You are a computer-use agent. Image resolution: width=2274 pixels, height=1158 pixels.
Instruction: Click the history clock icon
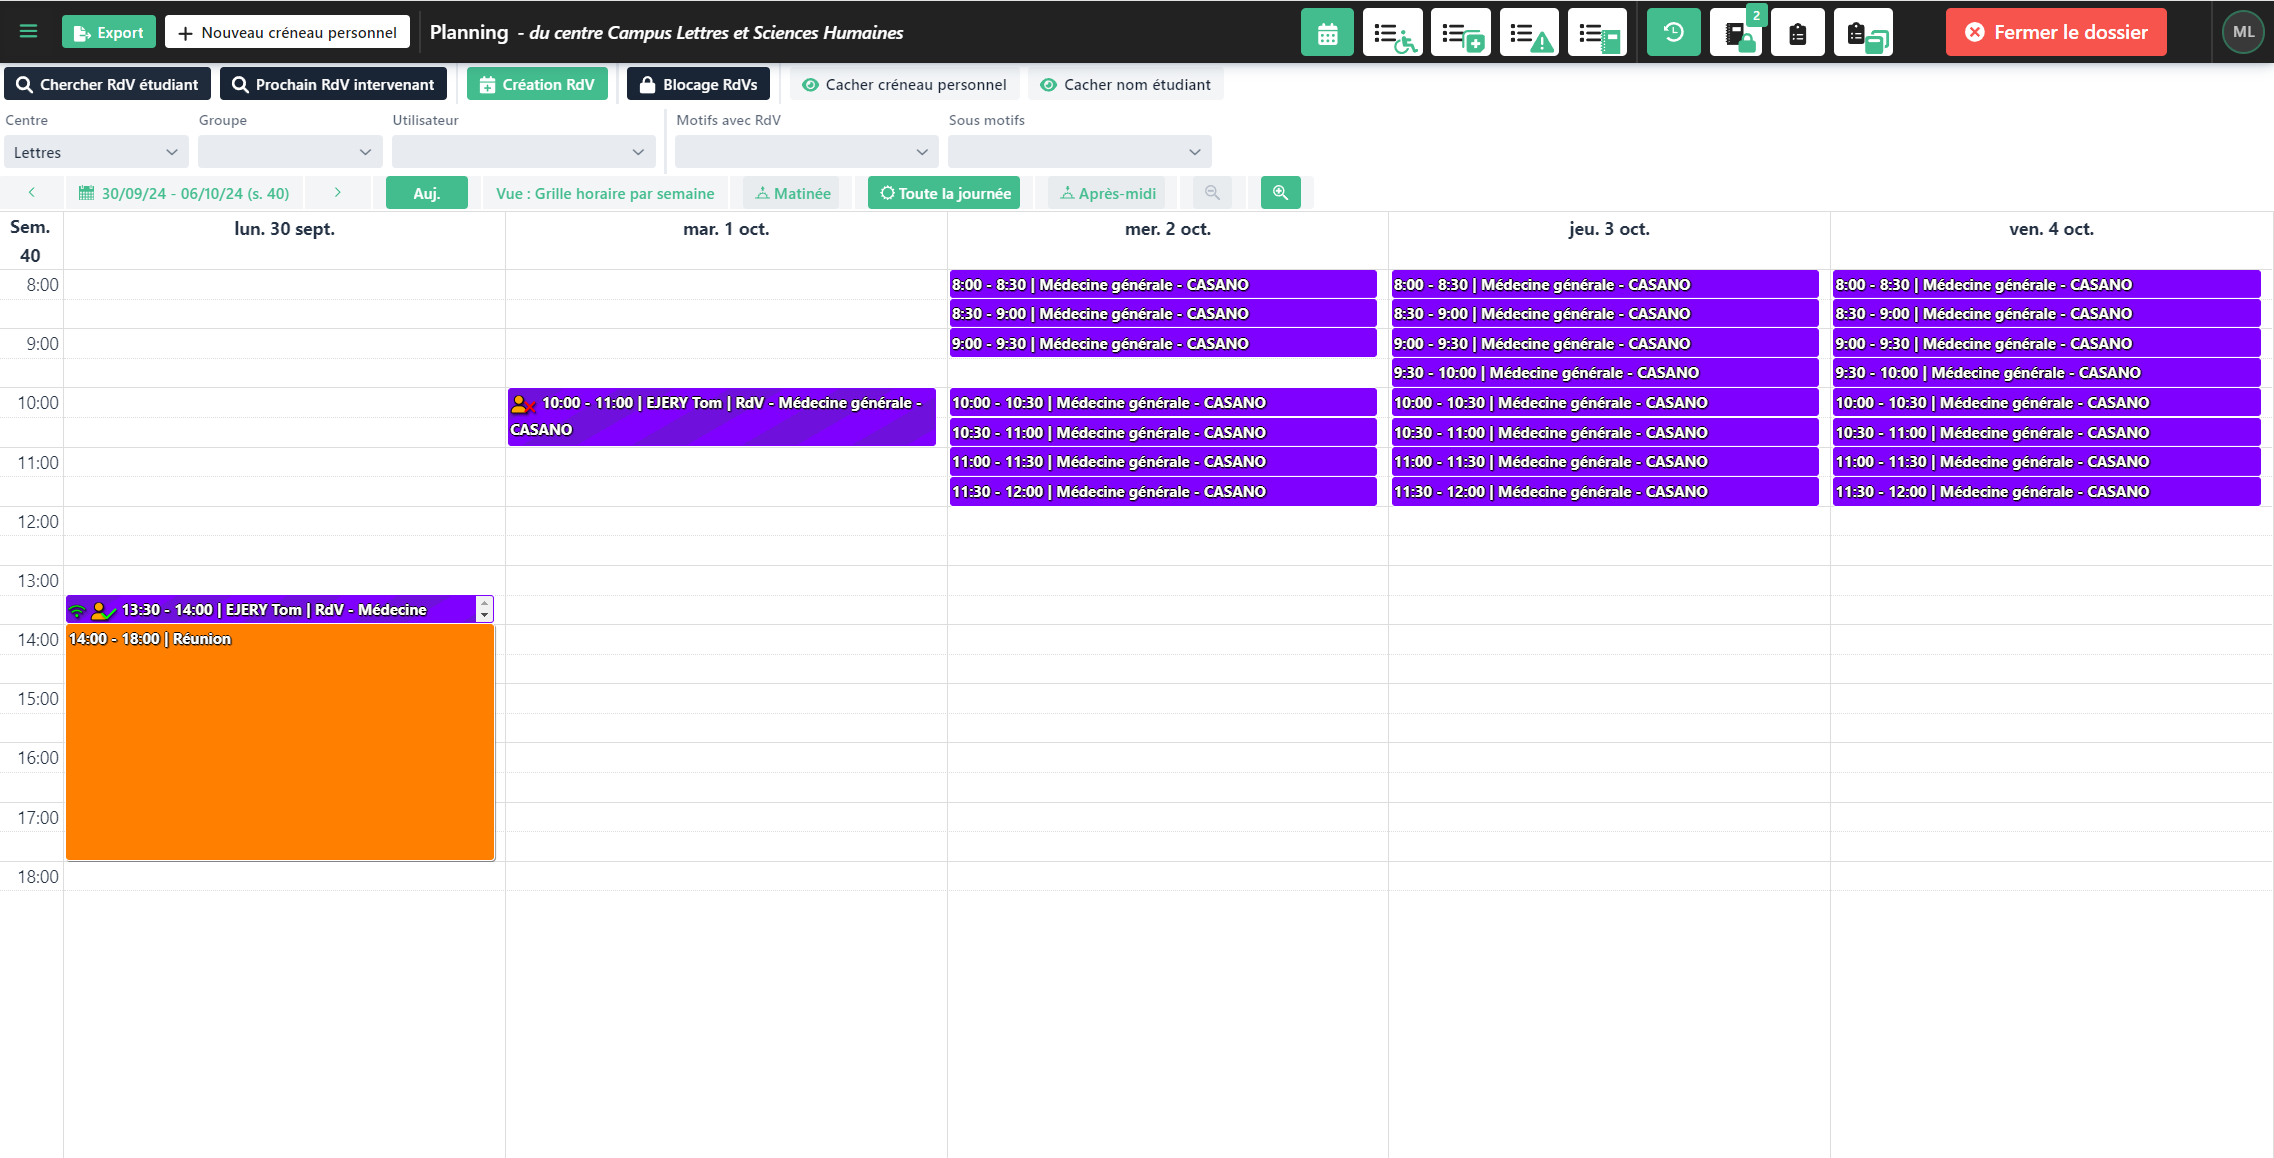(1673, 33)
